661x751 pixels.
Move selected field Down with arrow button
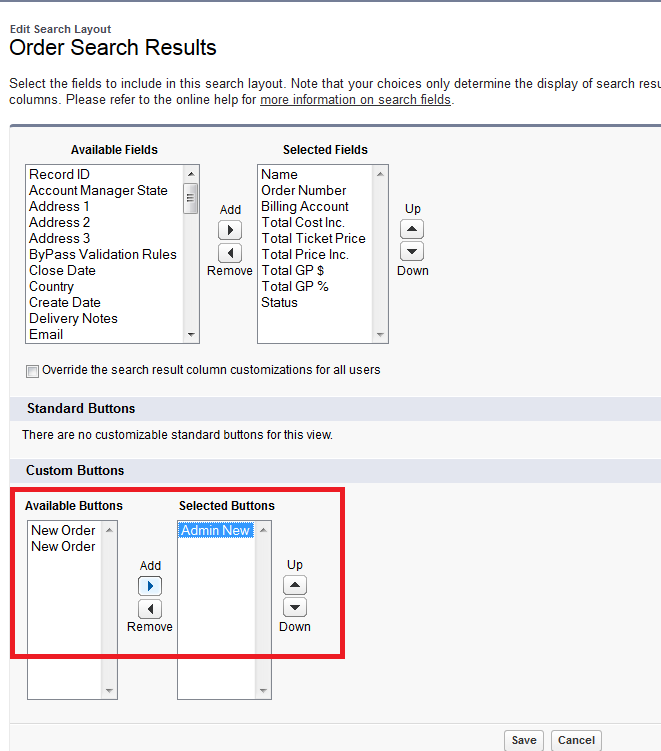tap(412, 251)
